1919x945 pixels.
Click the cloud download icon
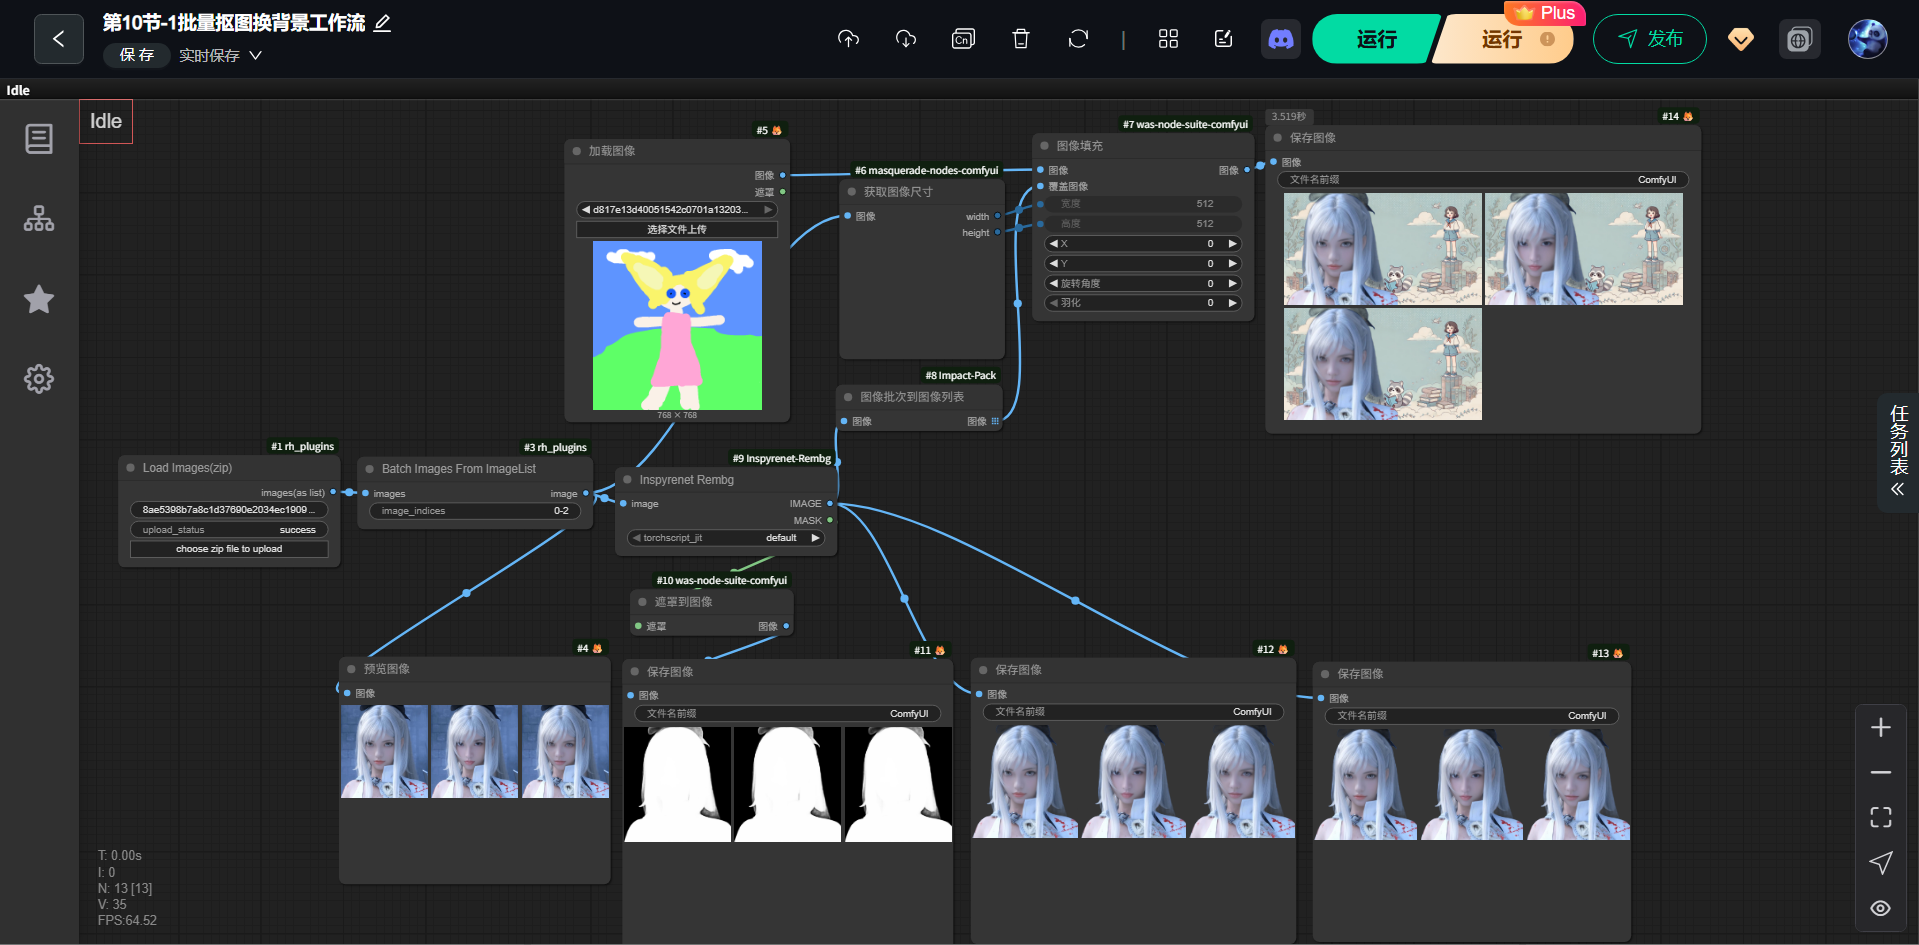[x=906, y=39]
